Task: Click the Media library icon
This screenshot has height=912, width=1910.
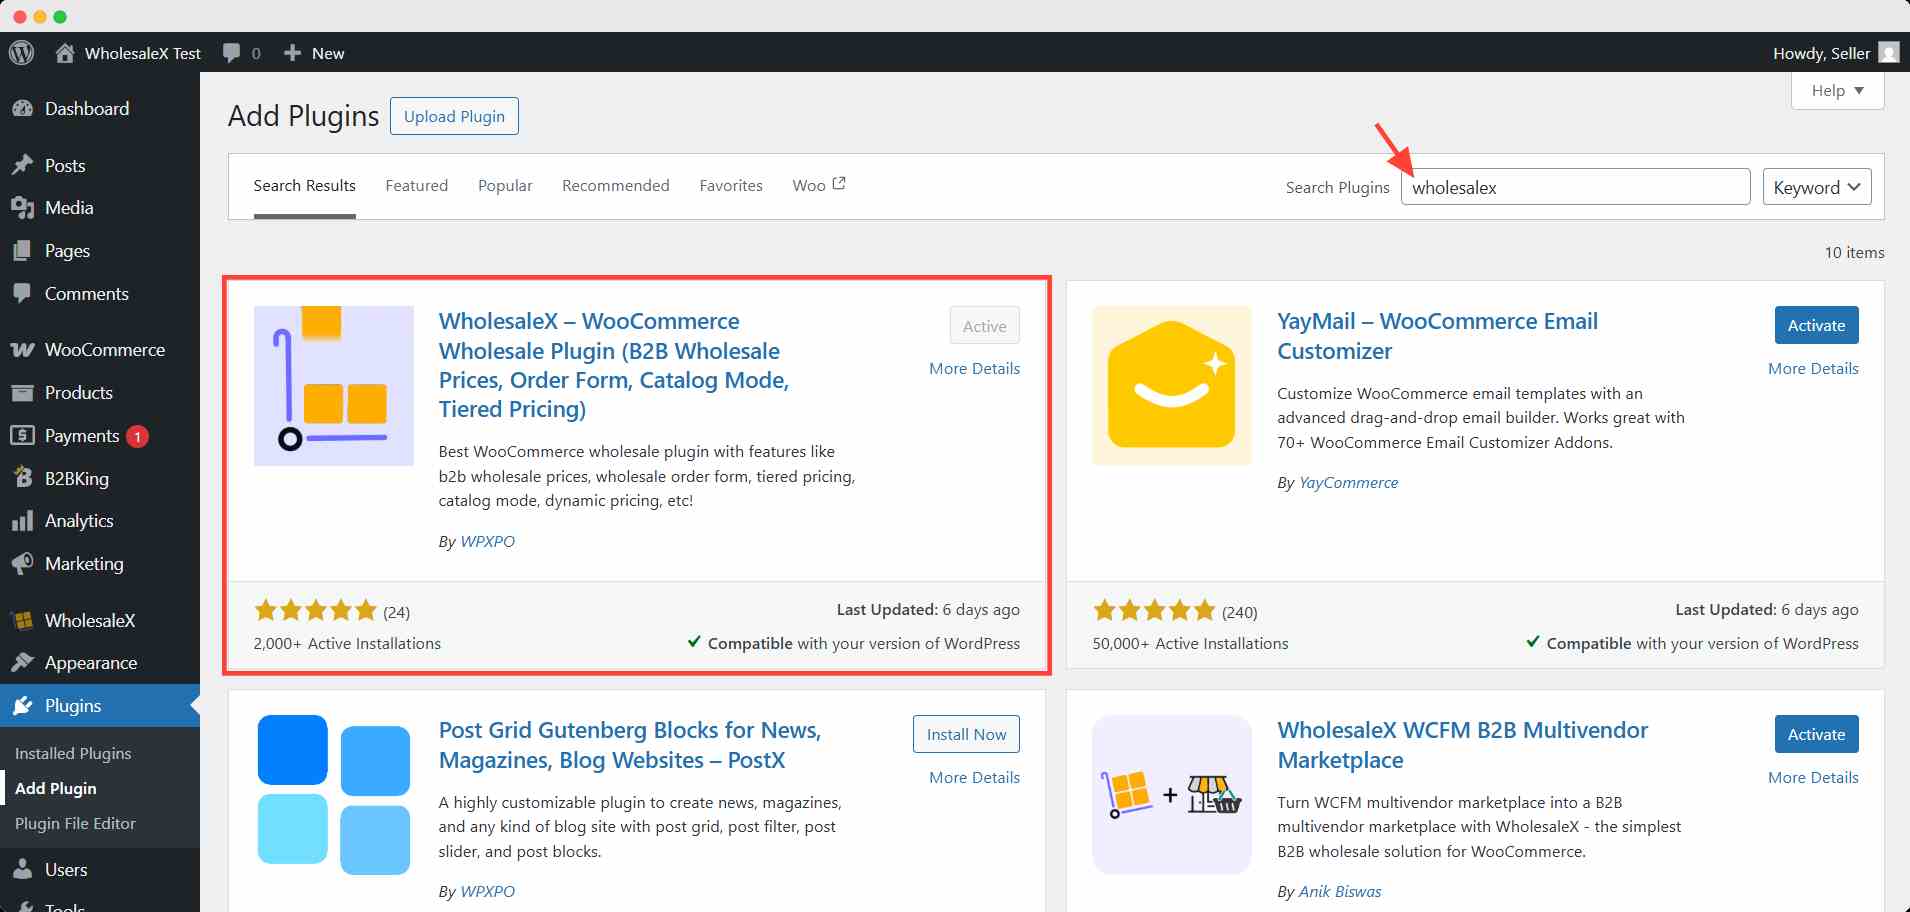Action: tap(22, 208)
